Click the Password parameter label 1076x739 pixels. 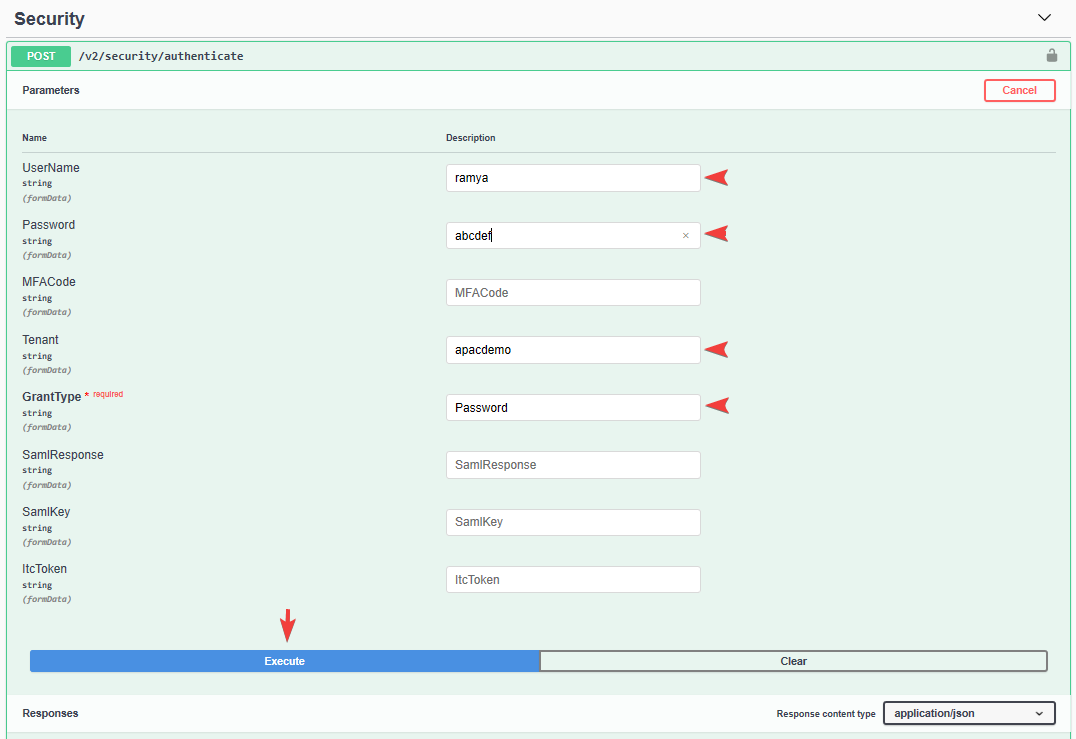[49, 224]
